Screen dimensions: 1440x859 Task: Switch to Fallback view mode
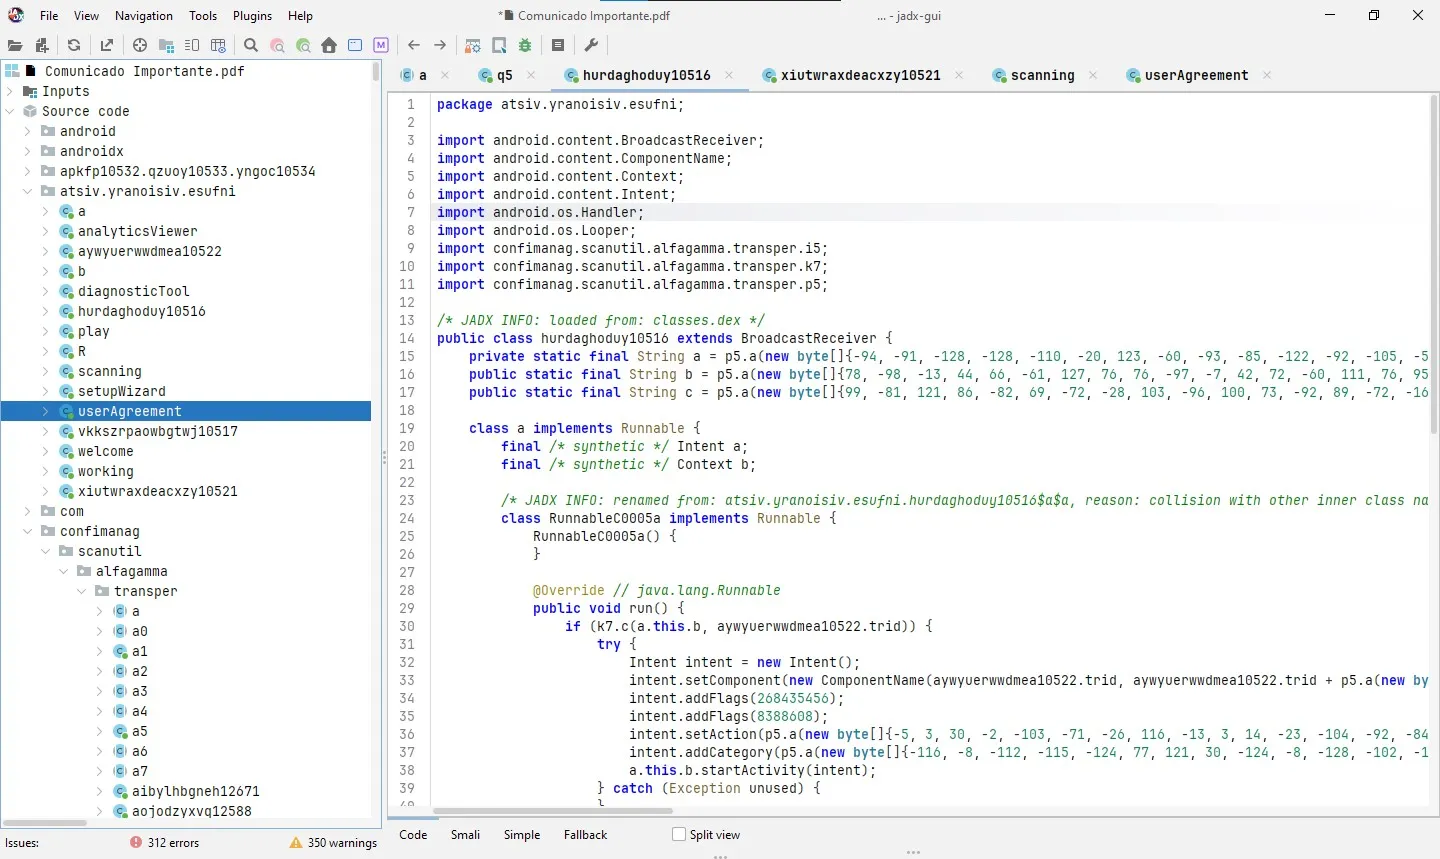[585, 834]
